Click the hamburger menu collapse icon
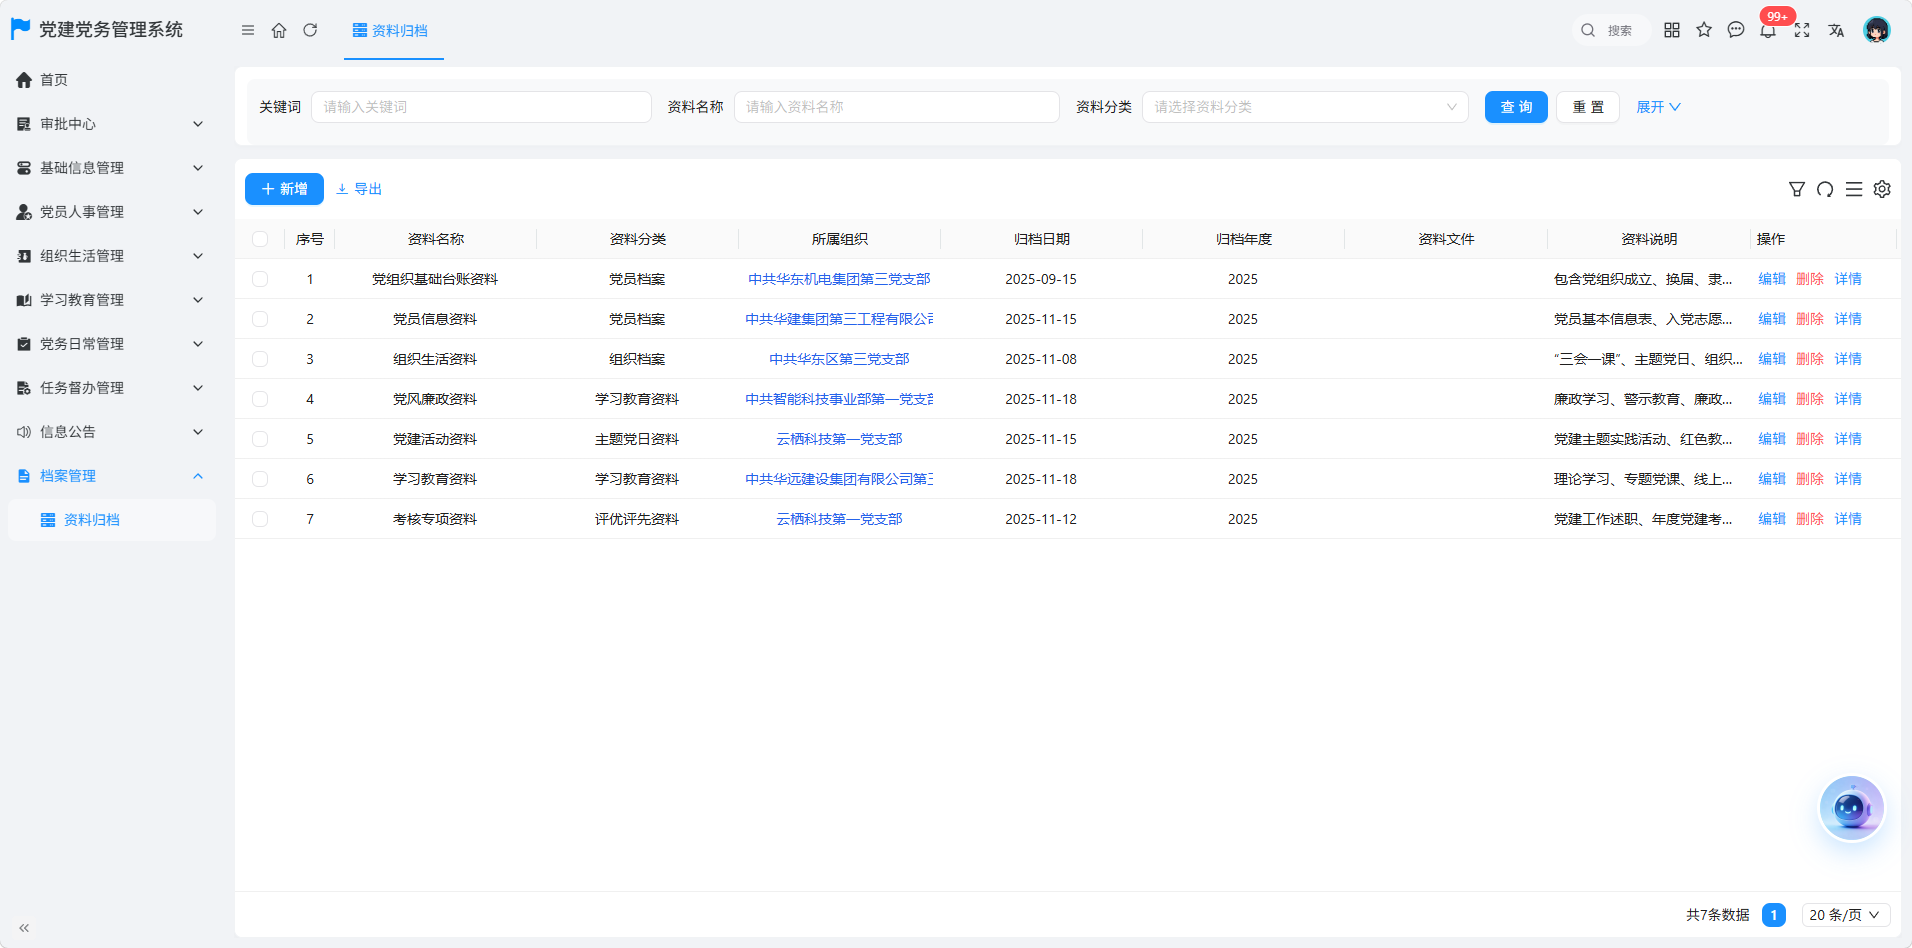The width and height of the screenshot is (1912, 948). point(248,30)
